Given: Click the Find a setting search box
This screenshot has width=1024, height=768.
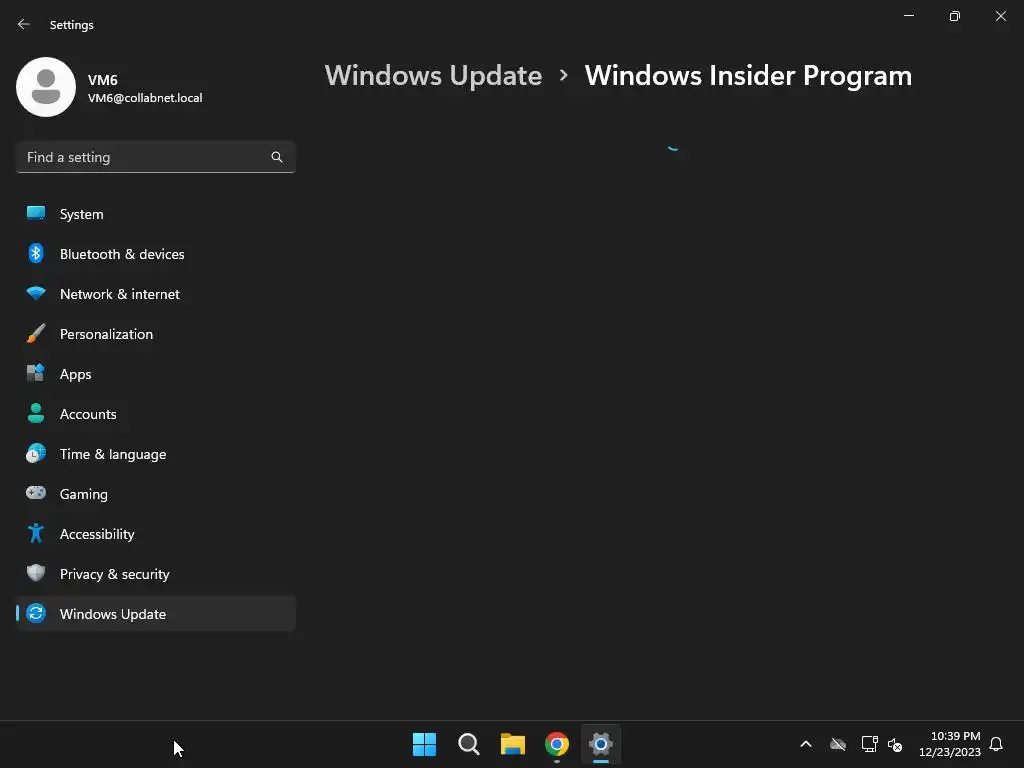Looking at the screenshot, I should click(x=155, y=157).
